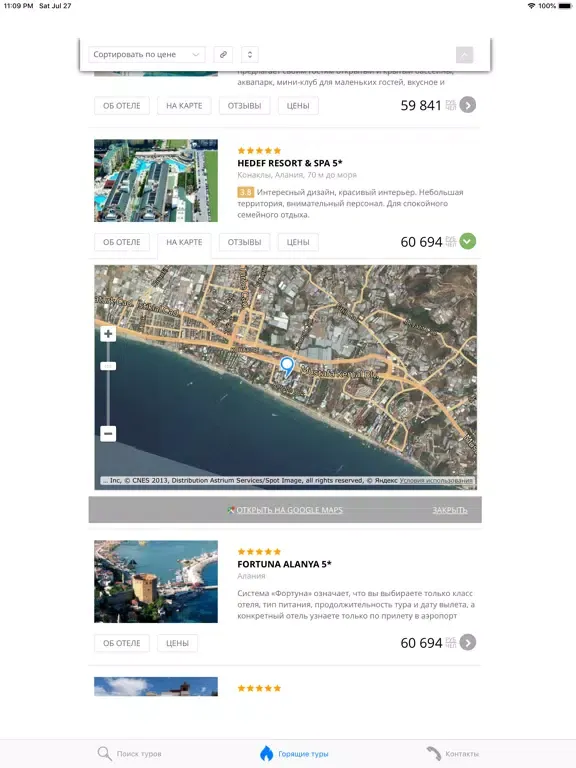Open the sort by price dropdown

(x=146, y=54)
